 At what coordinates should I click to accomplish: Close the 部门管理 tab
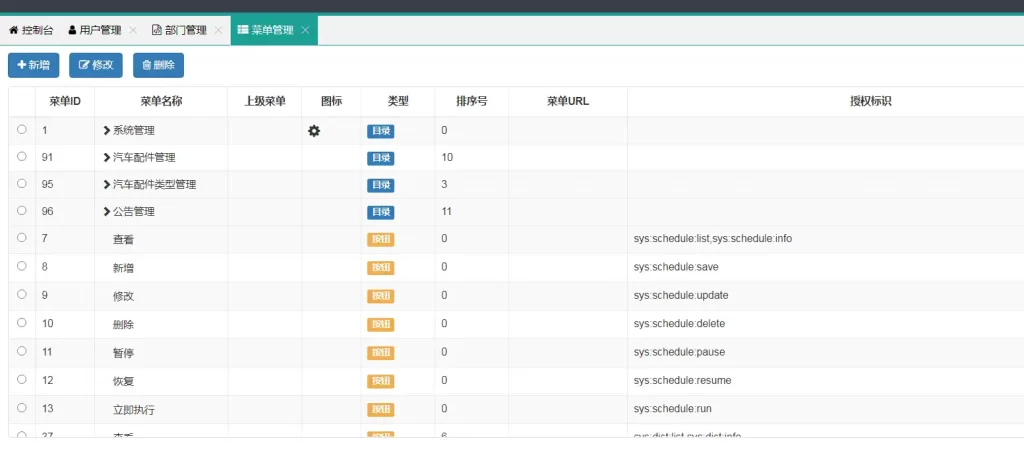coord(218,30)
